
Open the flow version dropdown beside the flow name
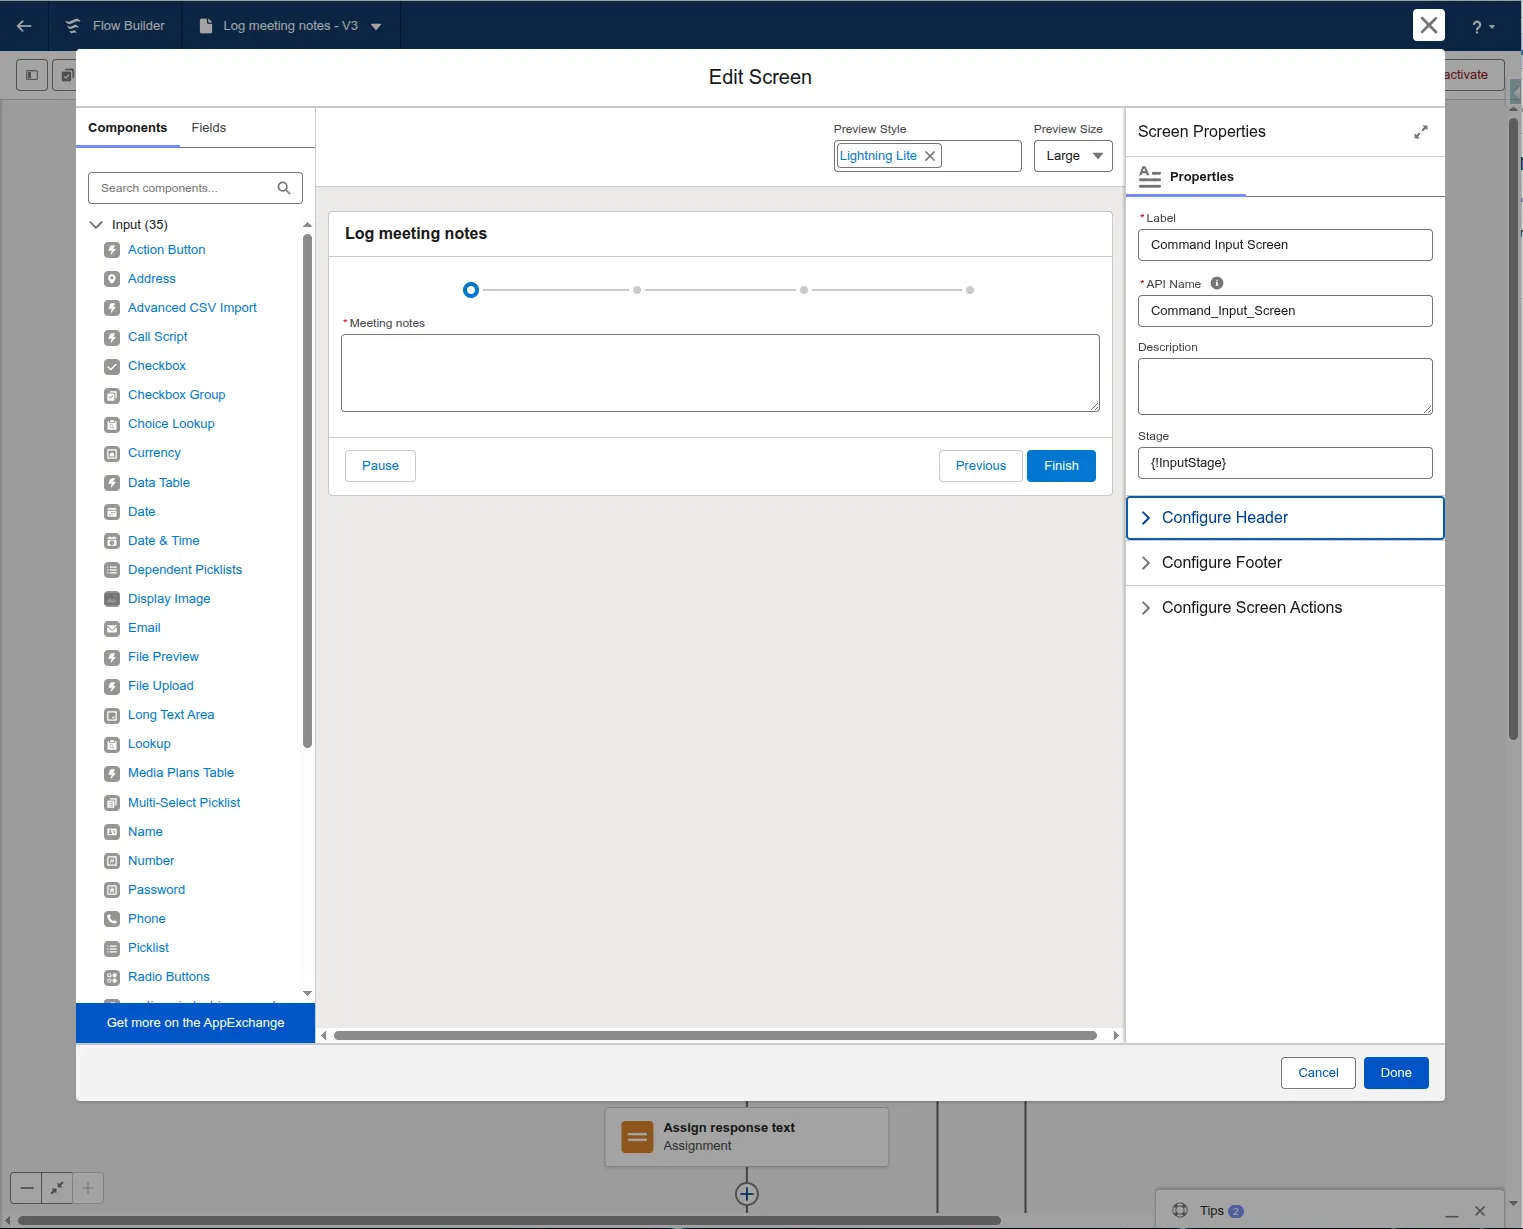pos(375,25)
